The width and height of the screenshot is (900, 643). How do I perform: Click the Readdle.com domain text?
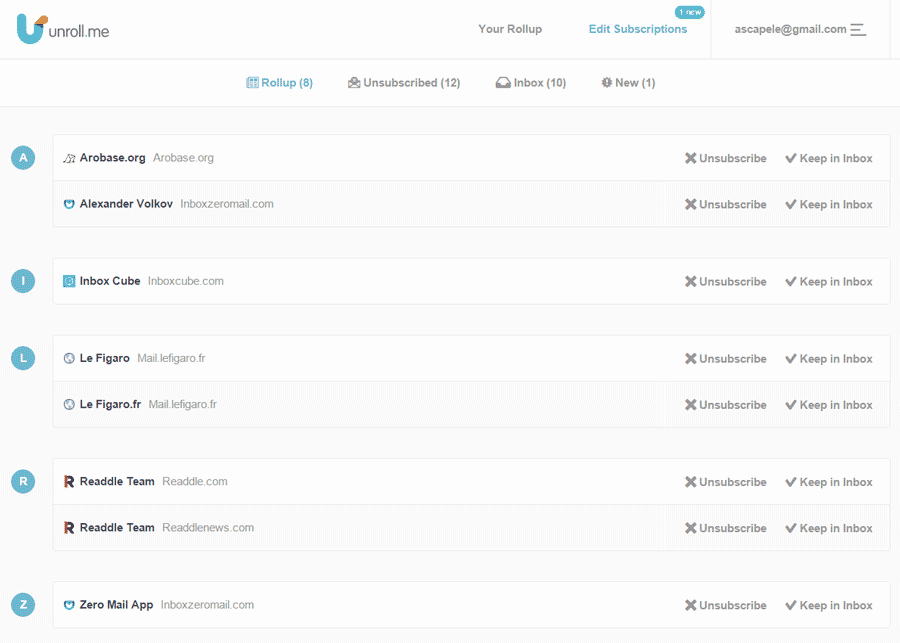pos(195,482)
